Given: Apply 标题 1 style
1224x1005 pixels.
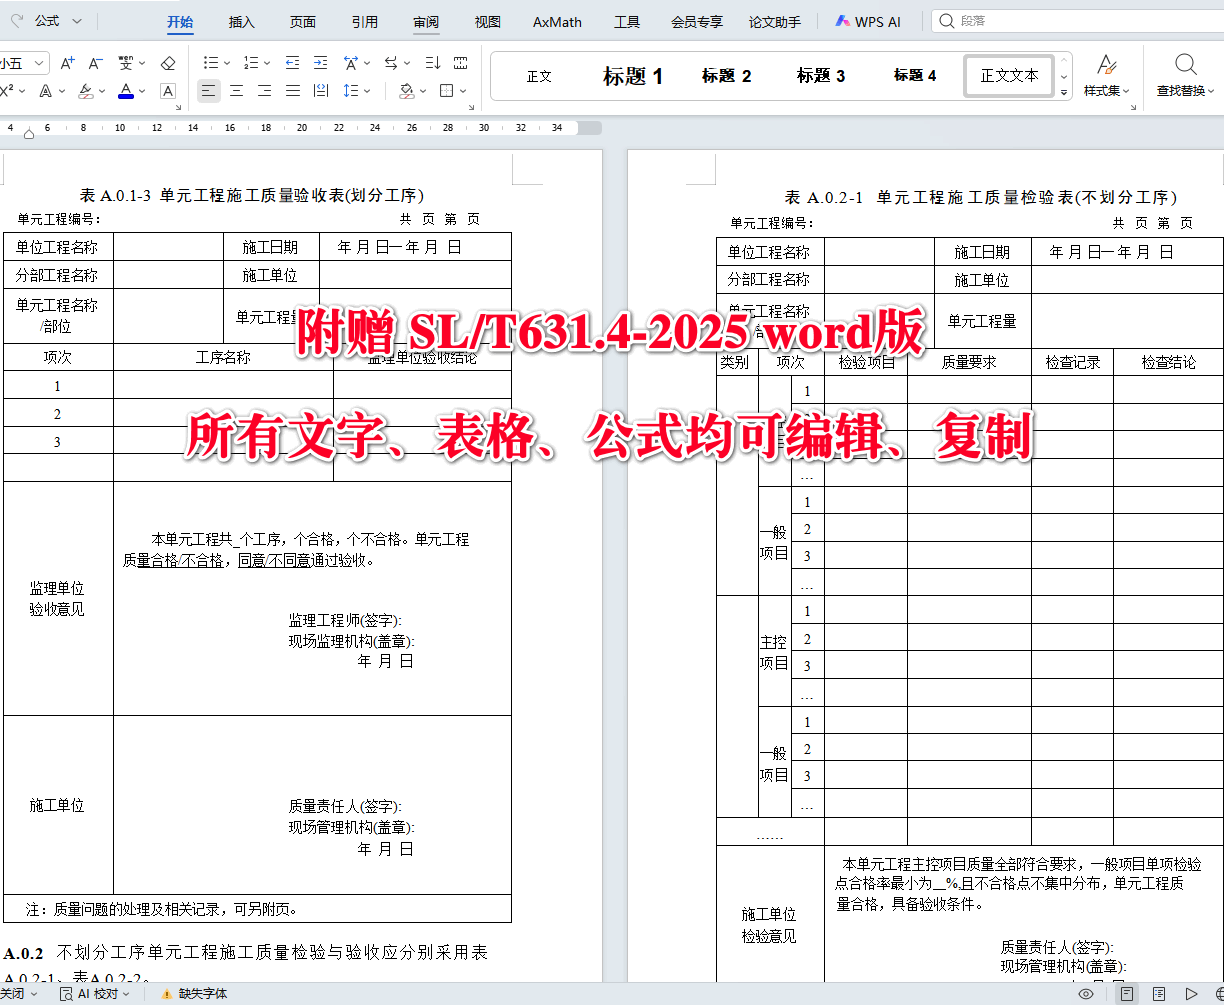Looking at the screenshot, I should 633,76.
